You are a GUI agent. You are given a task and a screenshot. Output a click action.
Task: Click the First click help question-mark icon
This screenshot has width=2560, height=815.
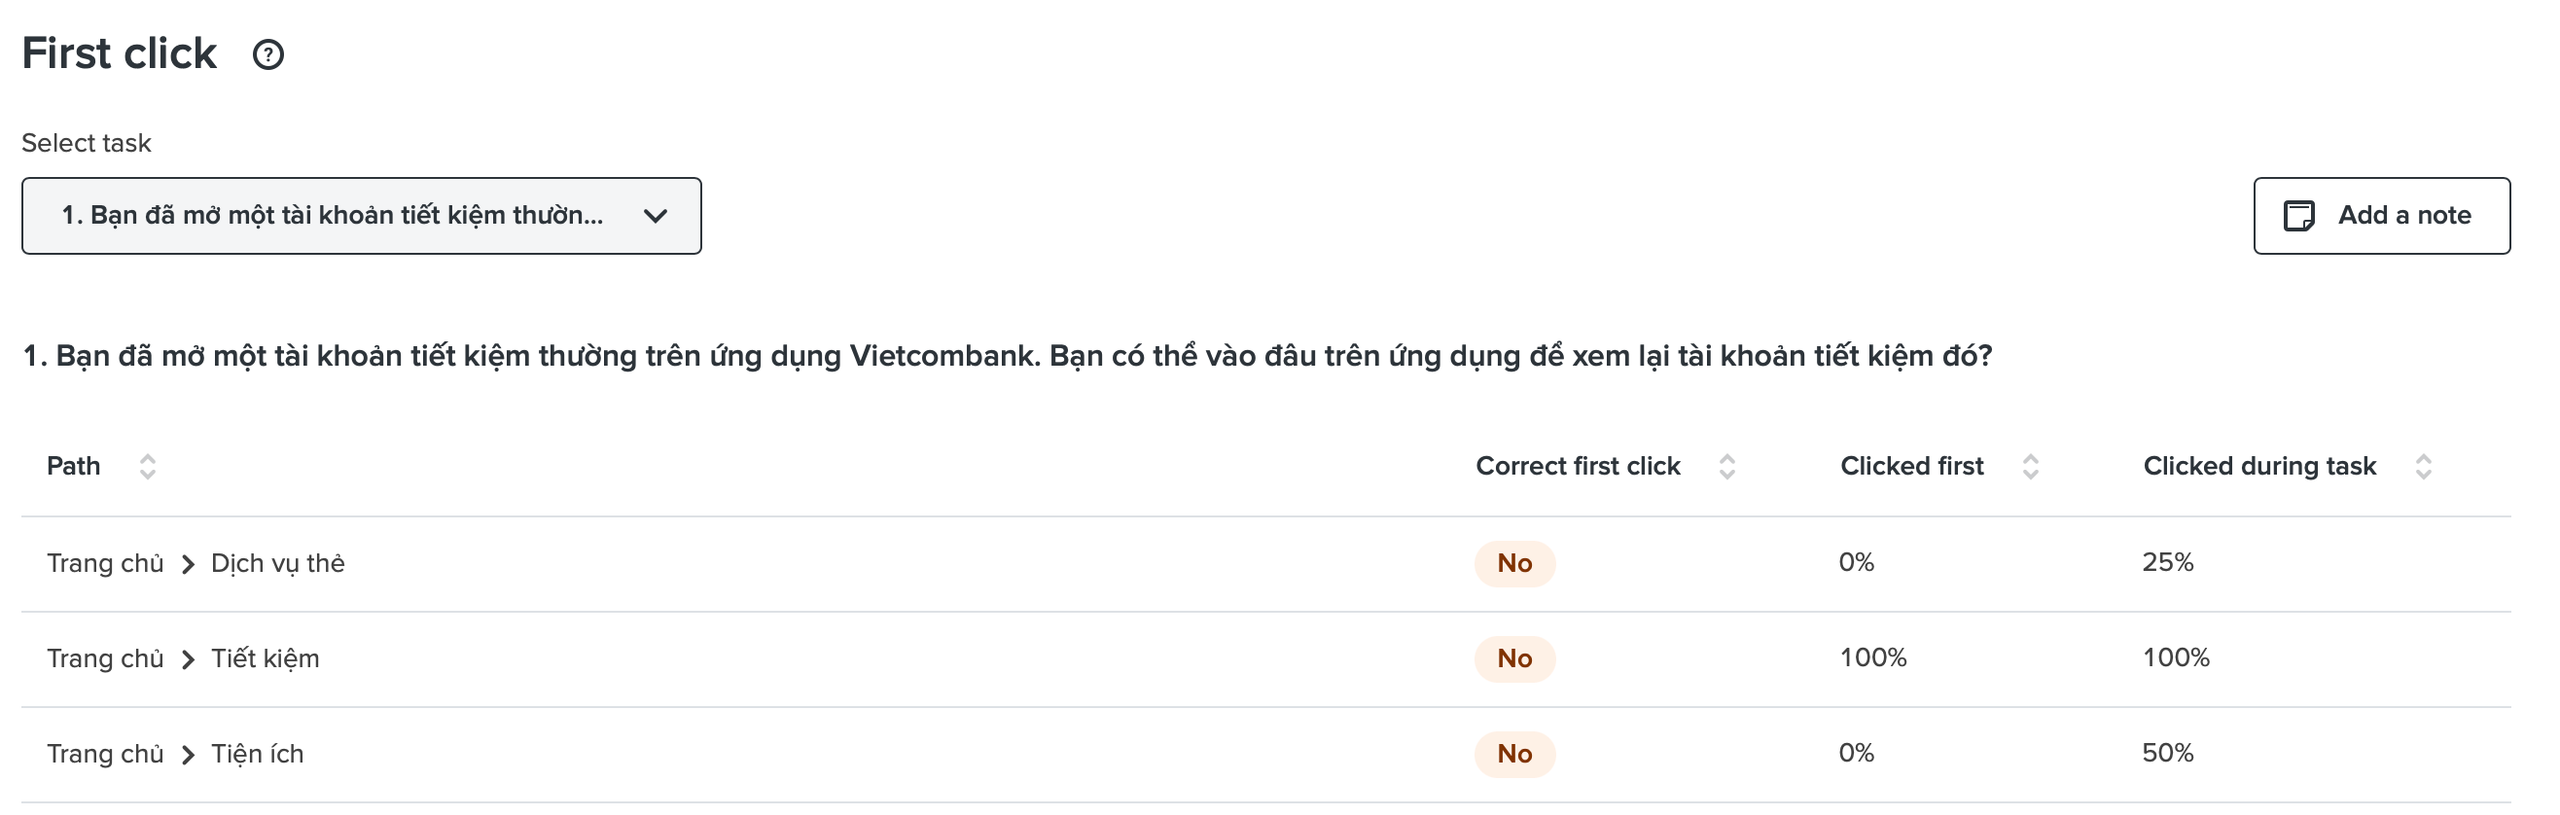point(267,54)
